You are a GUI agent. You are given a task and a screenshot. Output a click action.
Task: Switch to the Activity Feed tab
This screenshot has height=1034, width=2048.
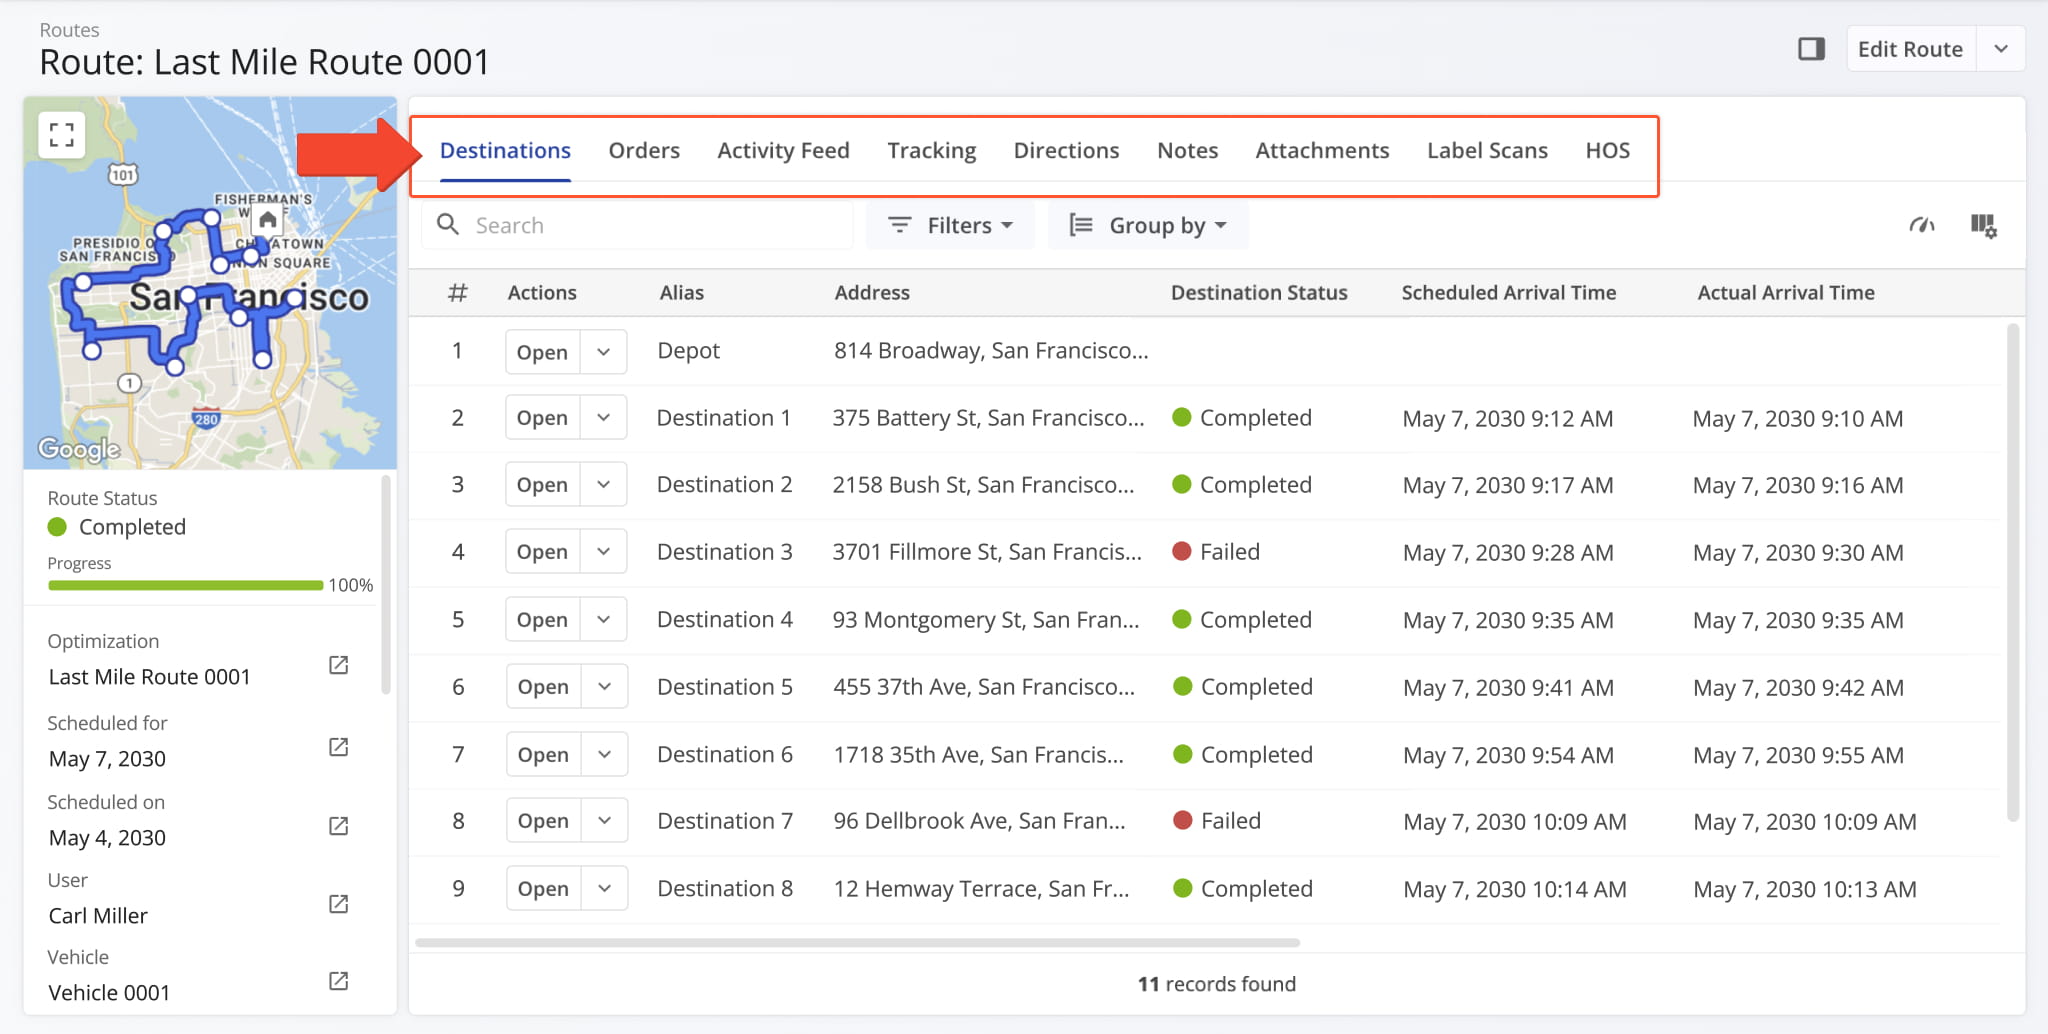pos(783,151)
